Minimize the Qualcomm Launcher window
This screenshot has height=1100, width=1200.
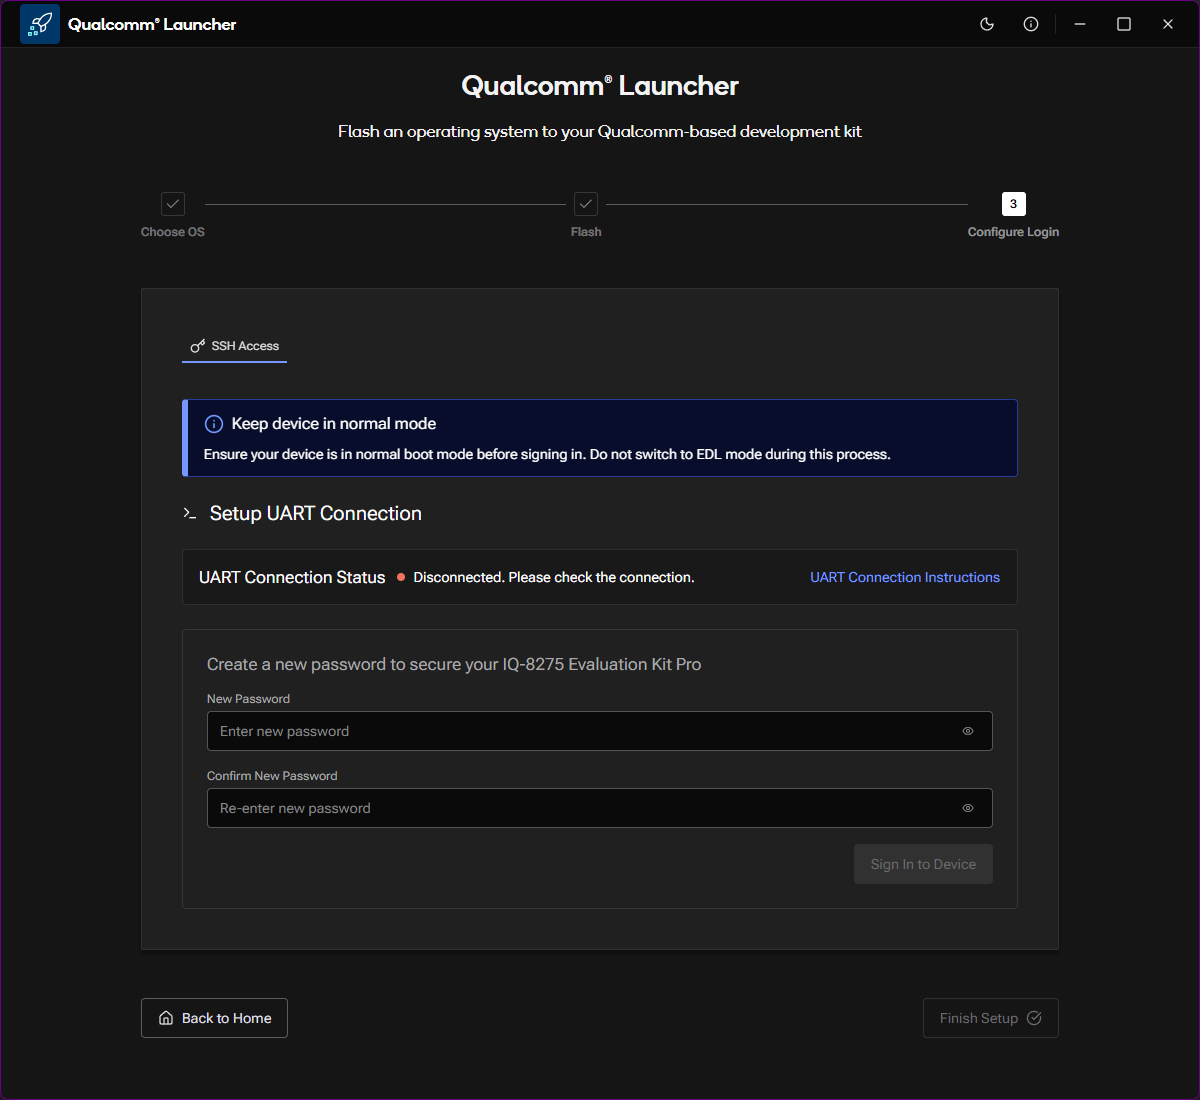tap(1080, 24)
